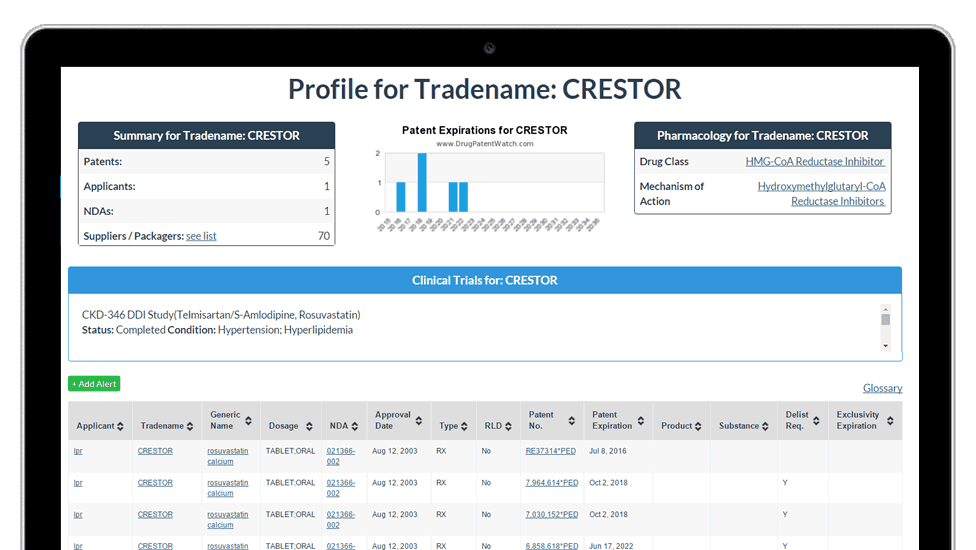976x550 pixels.
Task: Click scroll-up arrow in Clinical Trials box
Action: pyautogui.click(x=885, y=308)
